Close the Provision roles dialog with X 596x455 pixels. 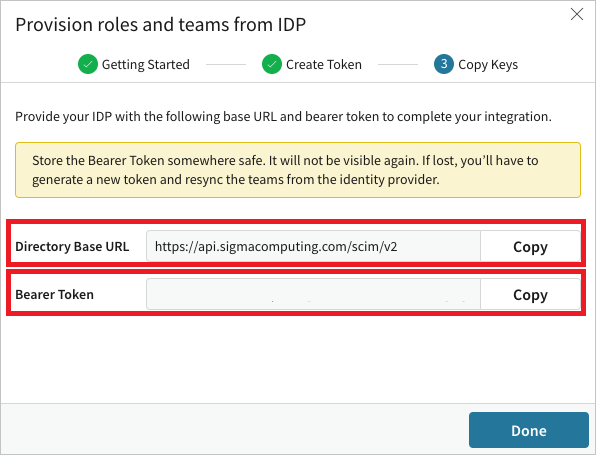click(x=577, y=14)
